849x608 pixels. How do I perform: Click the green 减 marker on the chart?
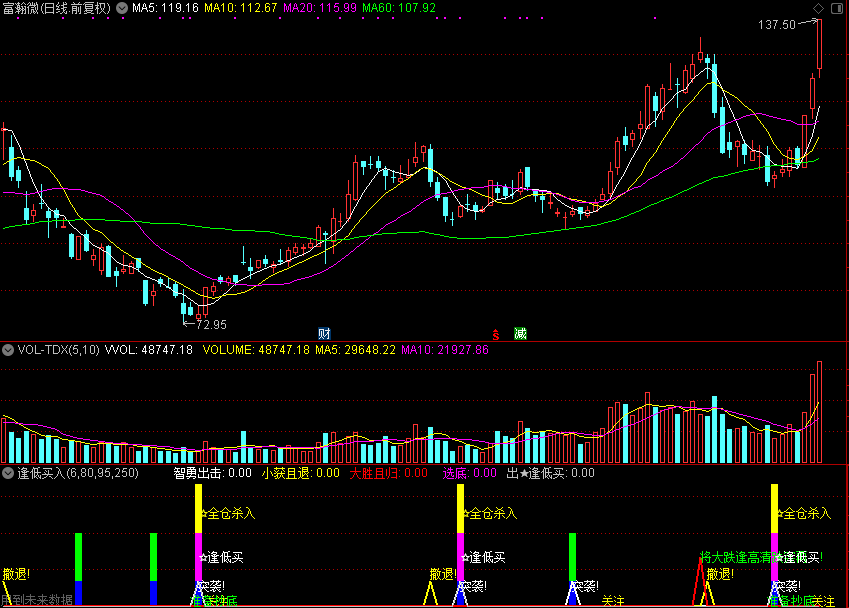coord(520,334)
